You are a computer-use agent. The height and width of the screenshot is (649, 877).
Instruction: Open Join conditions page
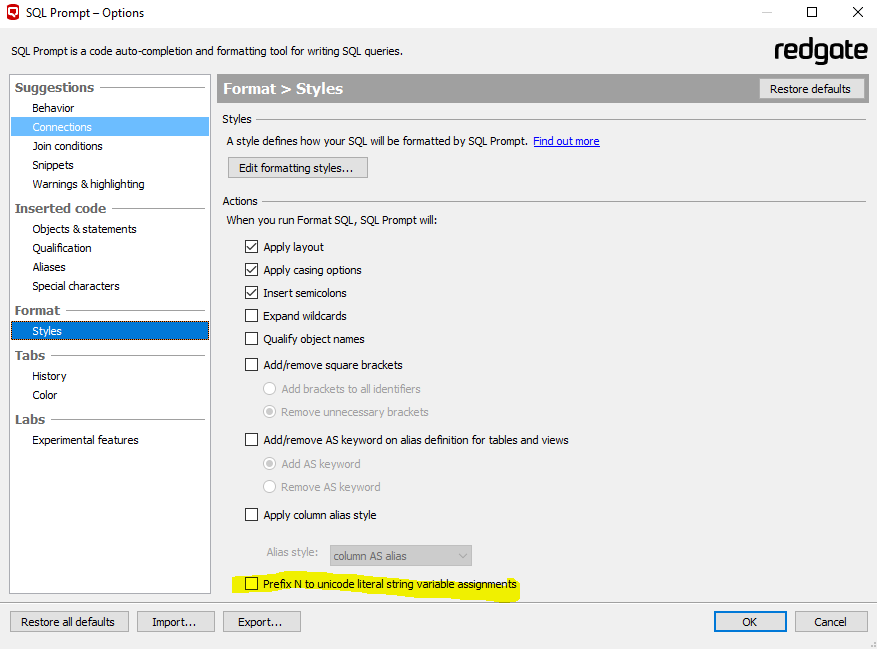[67, 146]
